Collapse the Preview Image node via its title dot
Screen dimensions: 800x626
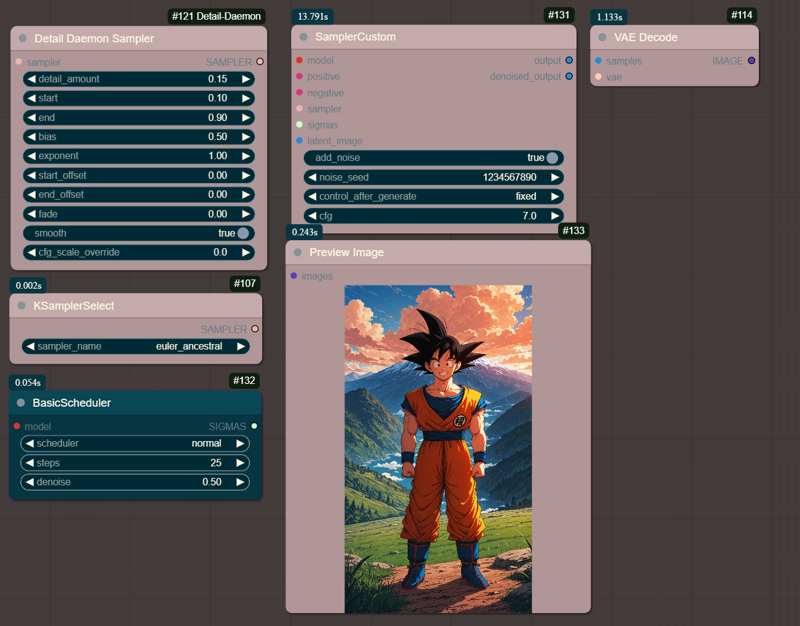click(298, 253)
